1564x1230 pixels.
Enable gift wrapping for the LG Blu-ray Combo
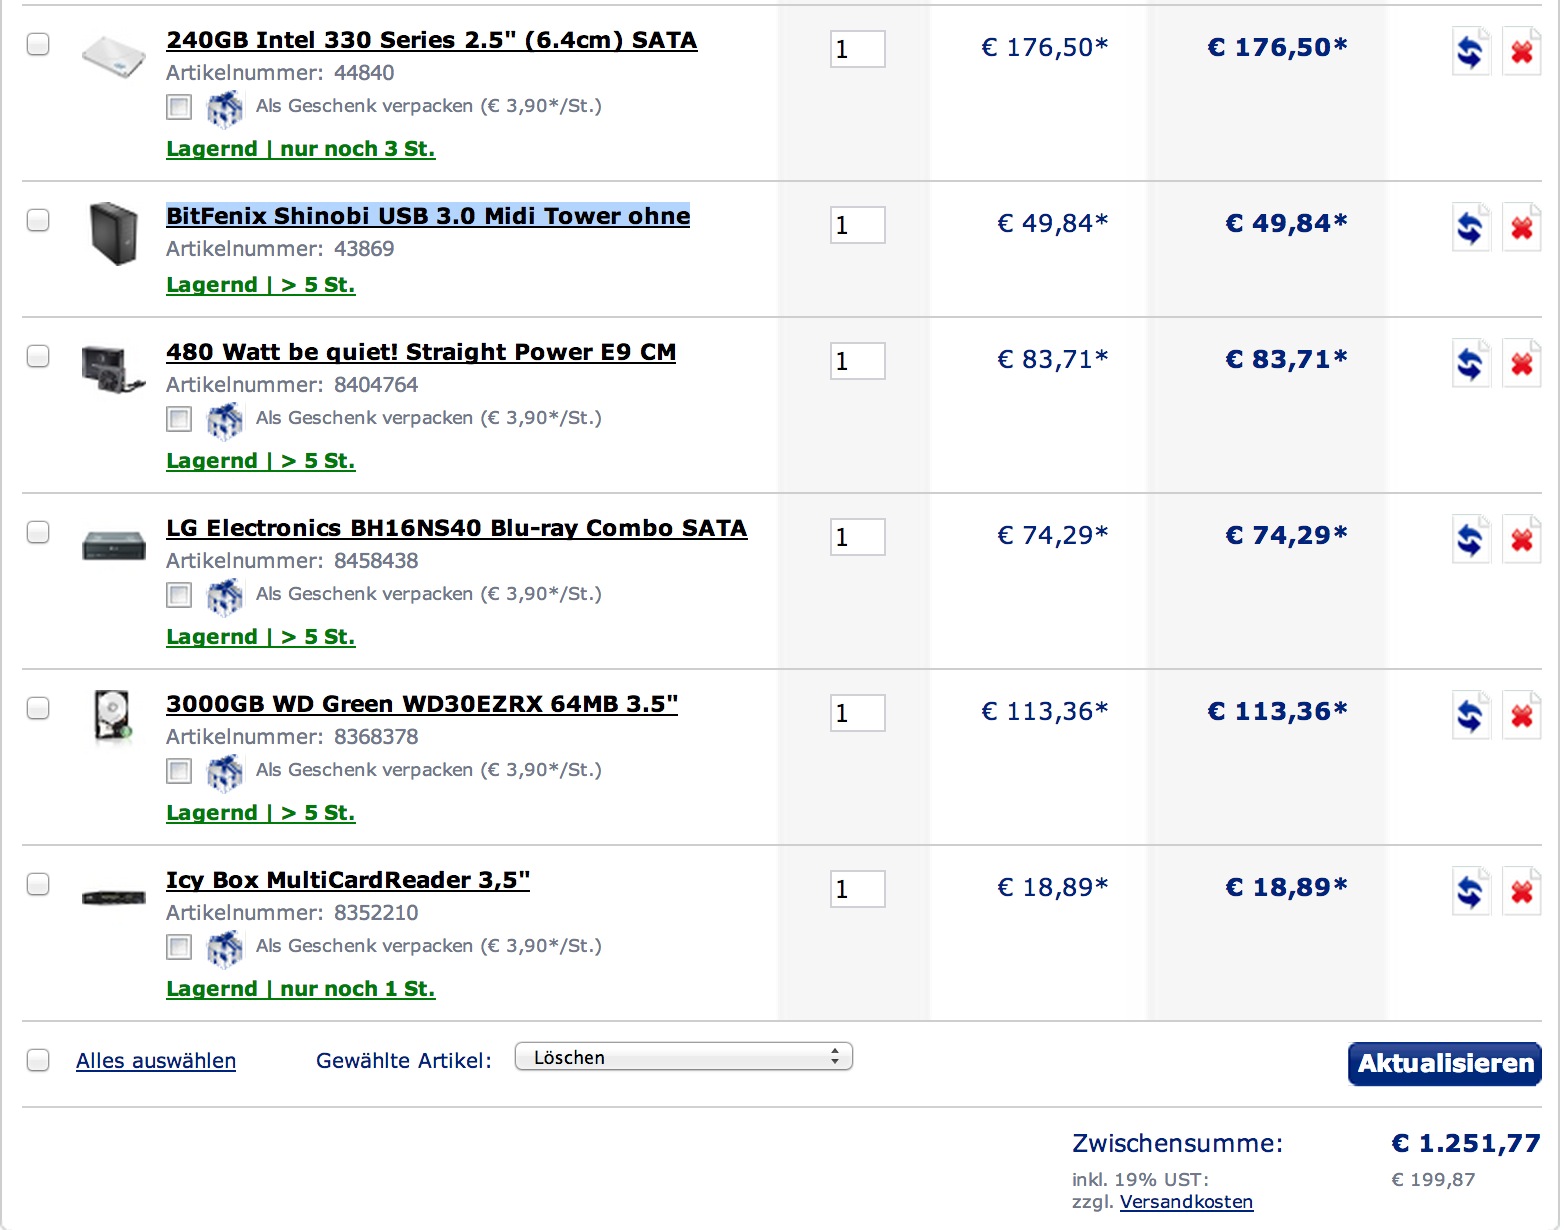click(x=179, y=595)
